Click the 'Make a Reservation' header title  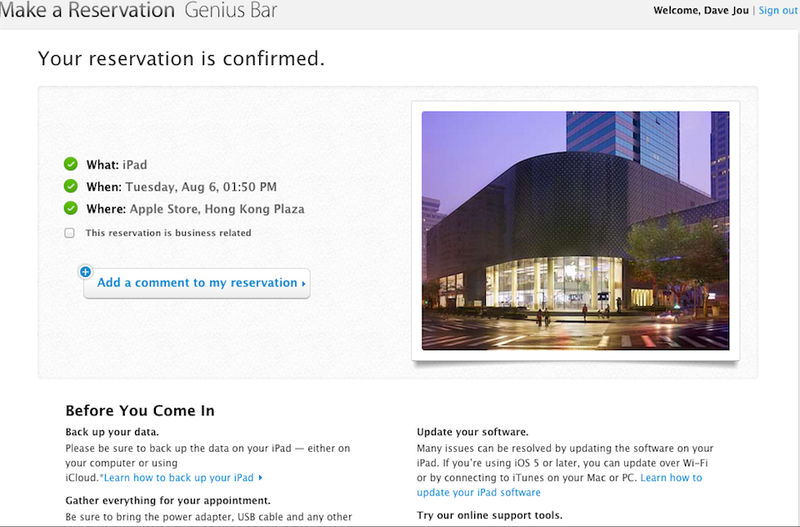point(87,10)
